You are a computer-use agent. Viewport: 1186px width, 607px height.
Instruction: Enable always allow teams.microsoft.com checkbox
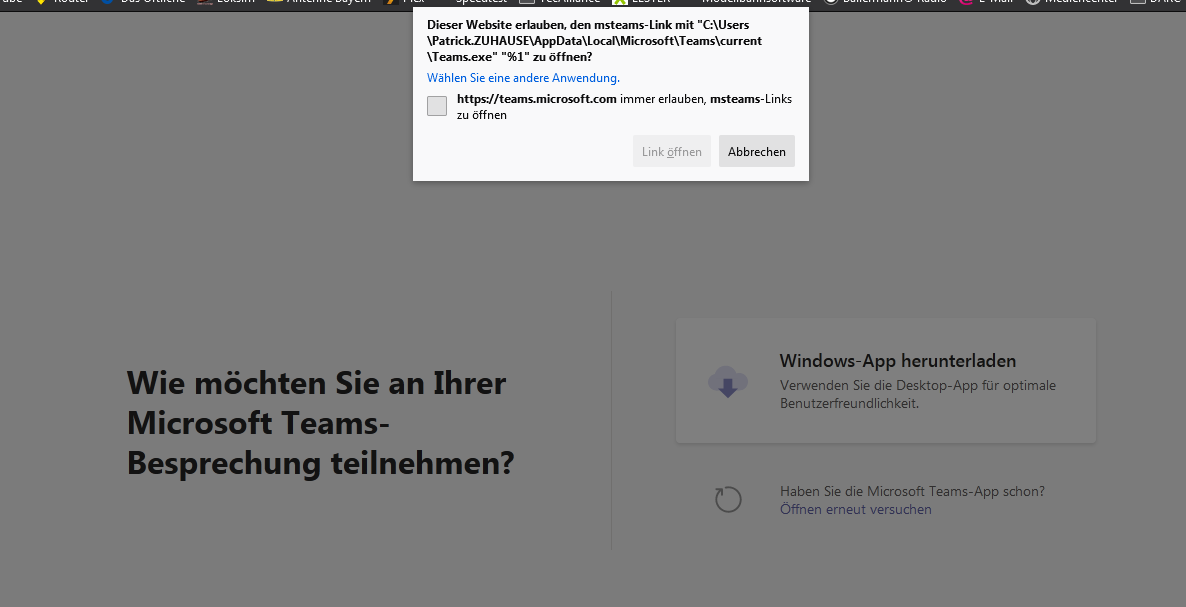[437, 106]
